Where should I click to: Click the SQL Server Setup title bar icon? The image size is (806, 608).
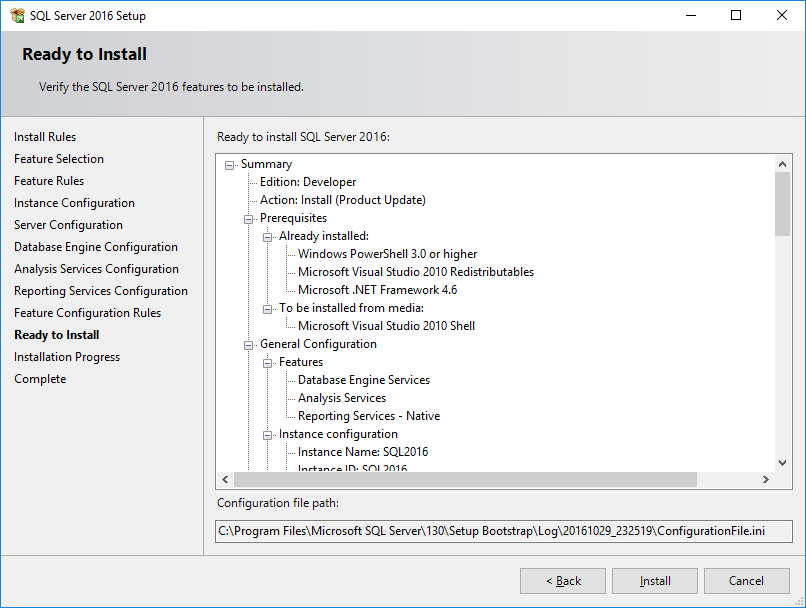pyautogui.click(x=17, y=15)
